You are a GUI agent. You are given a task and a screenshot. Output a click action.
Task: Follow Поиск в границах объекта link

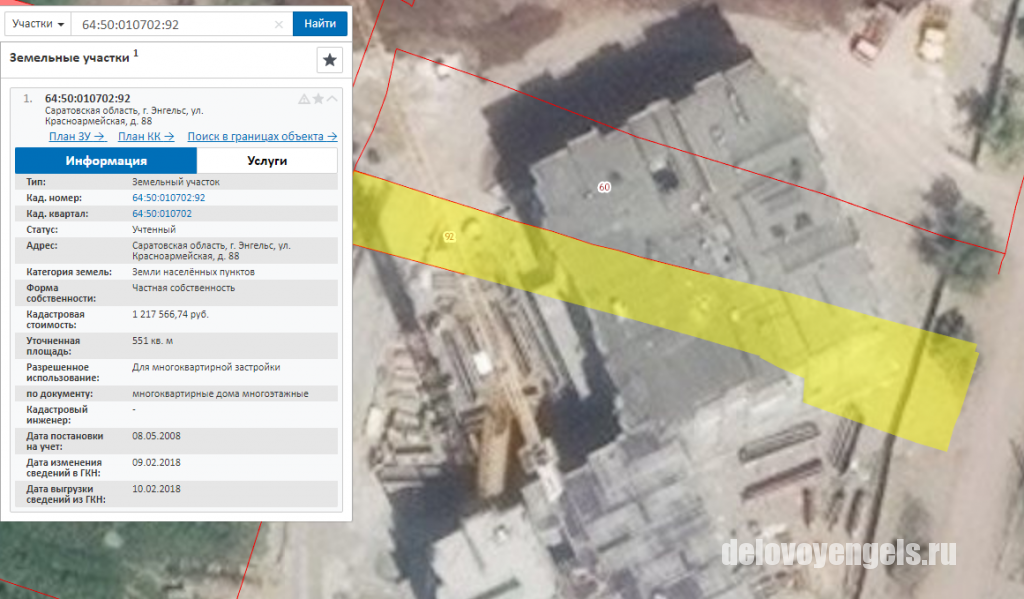pyautogui.click(x=262, y=137)
